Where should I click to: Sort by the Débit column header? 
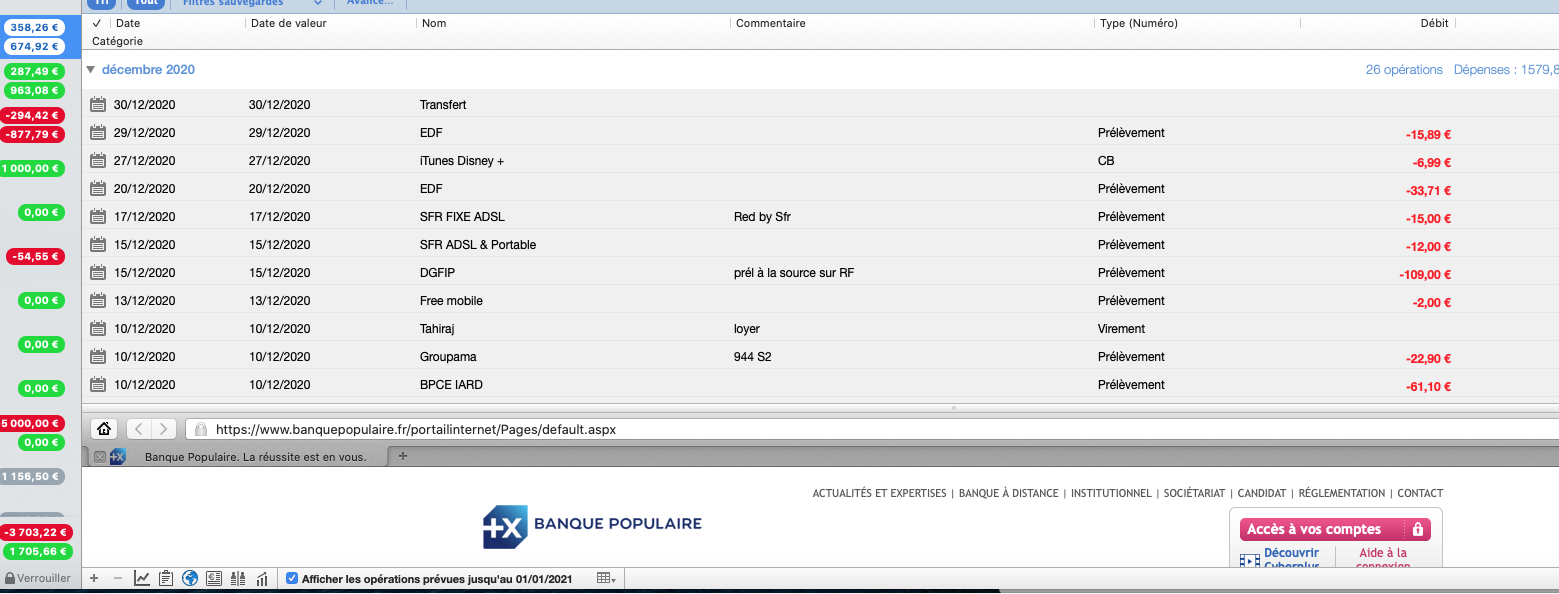pyautogui.click(x=1434, y=23)
